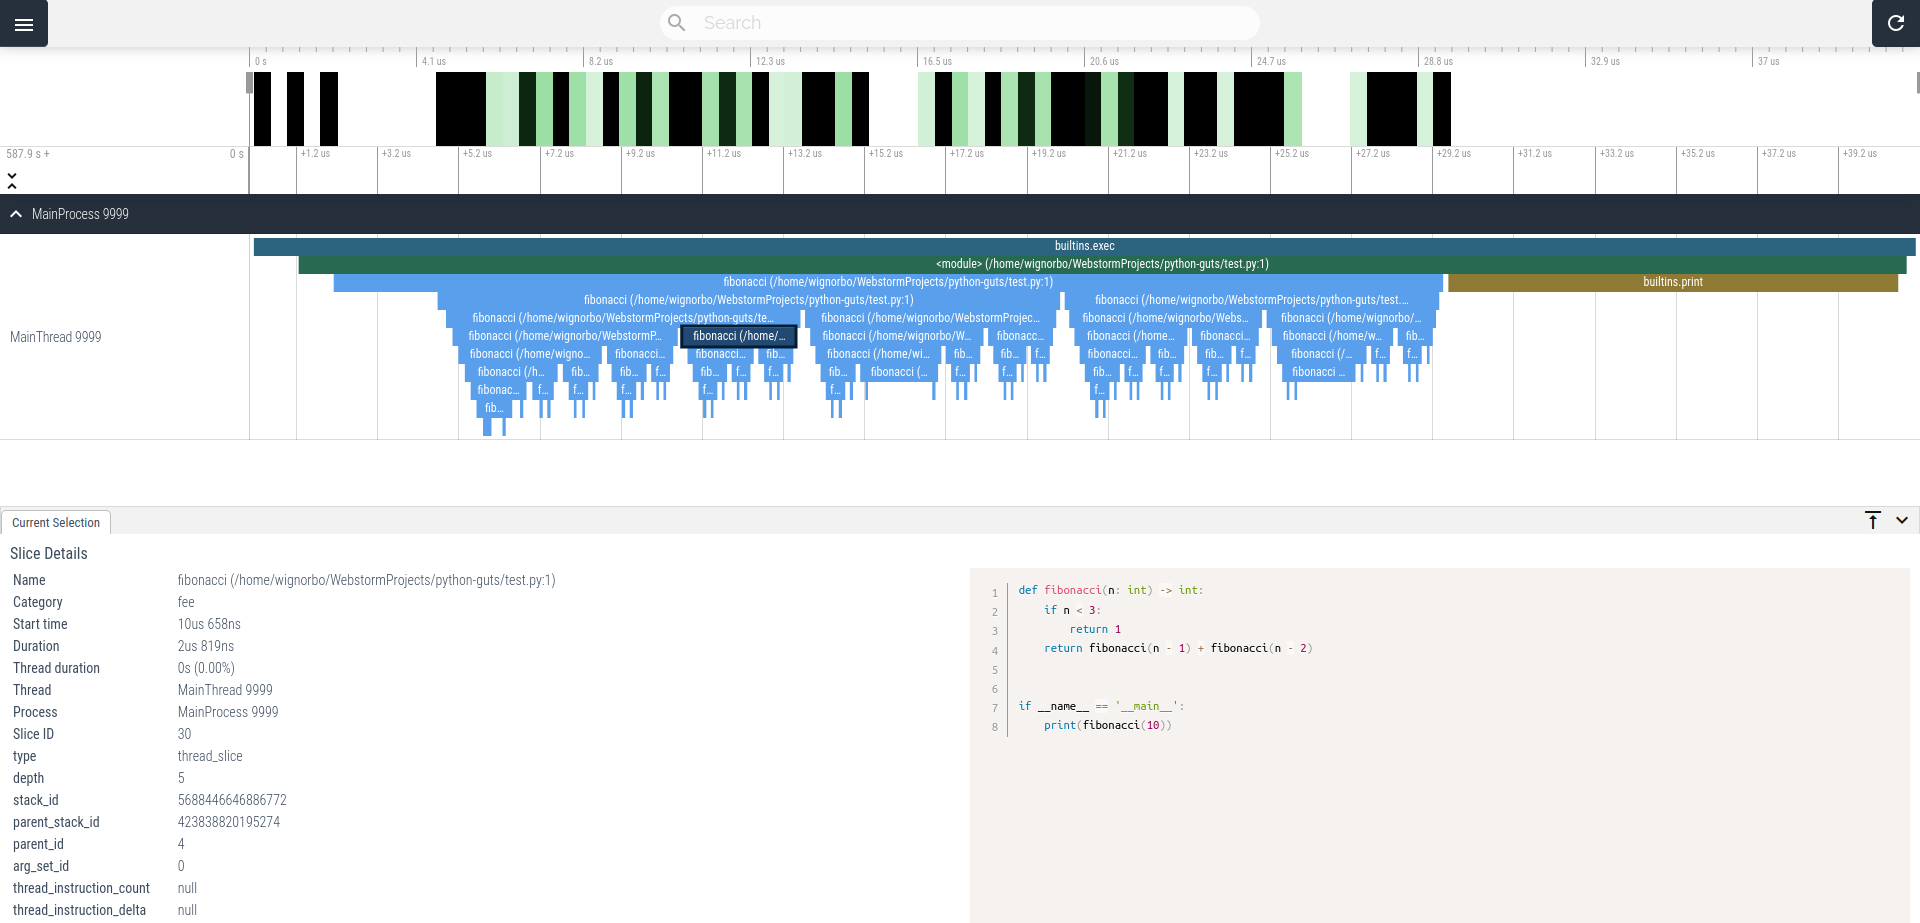Click the stack_id value 5688446646886772
Viewport: 1920px width, 923px height.
click(x=232, y=800)
